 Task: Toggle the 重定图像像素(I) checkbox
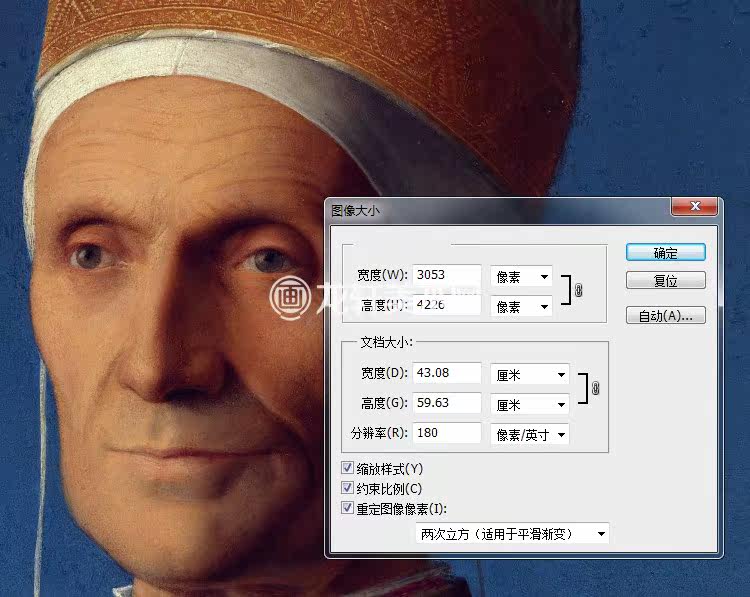tap(347, 508)
